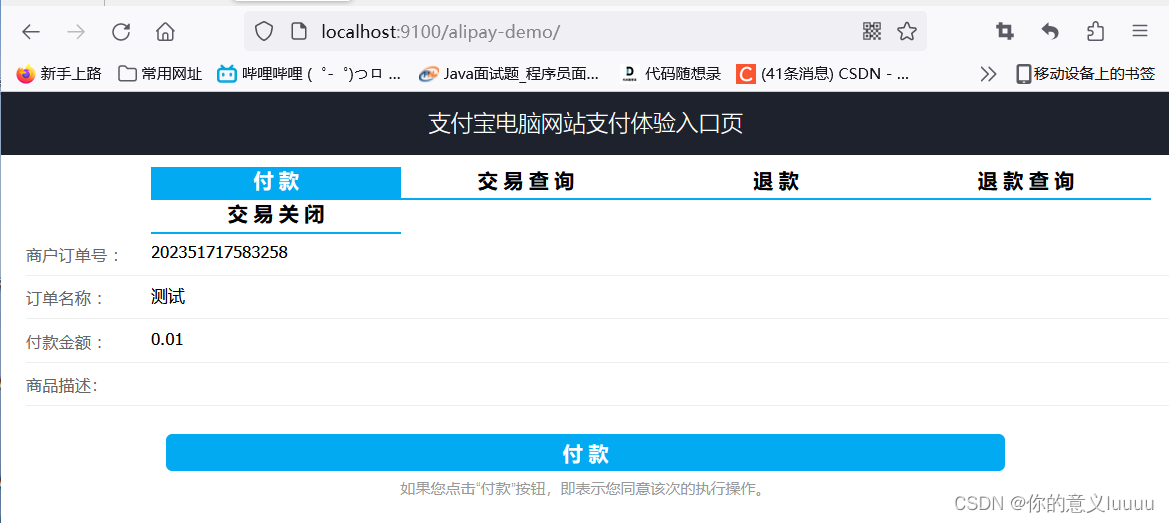Open 移动设备上的书签 folder

(1086, 74)
